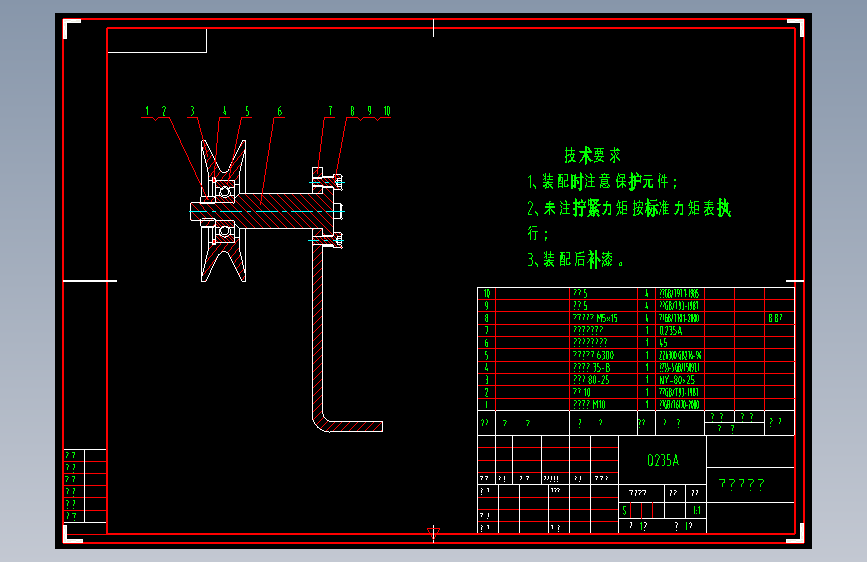Click the '行；' continuation line
Viewport: 867px width, 562px height.
coord(537,233)
